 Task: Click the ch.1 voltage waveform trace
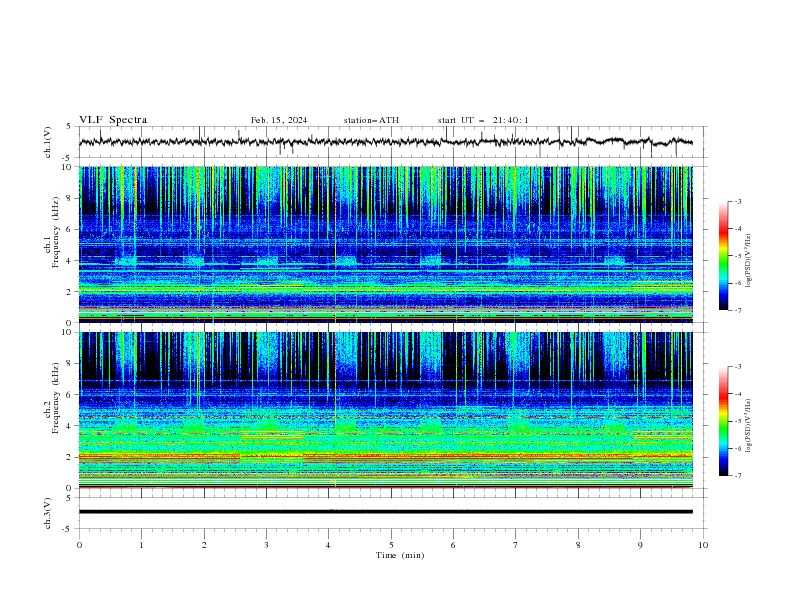pos(385,142)
